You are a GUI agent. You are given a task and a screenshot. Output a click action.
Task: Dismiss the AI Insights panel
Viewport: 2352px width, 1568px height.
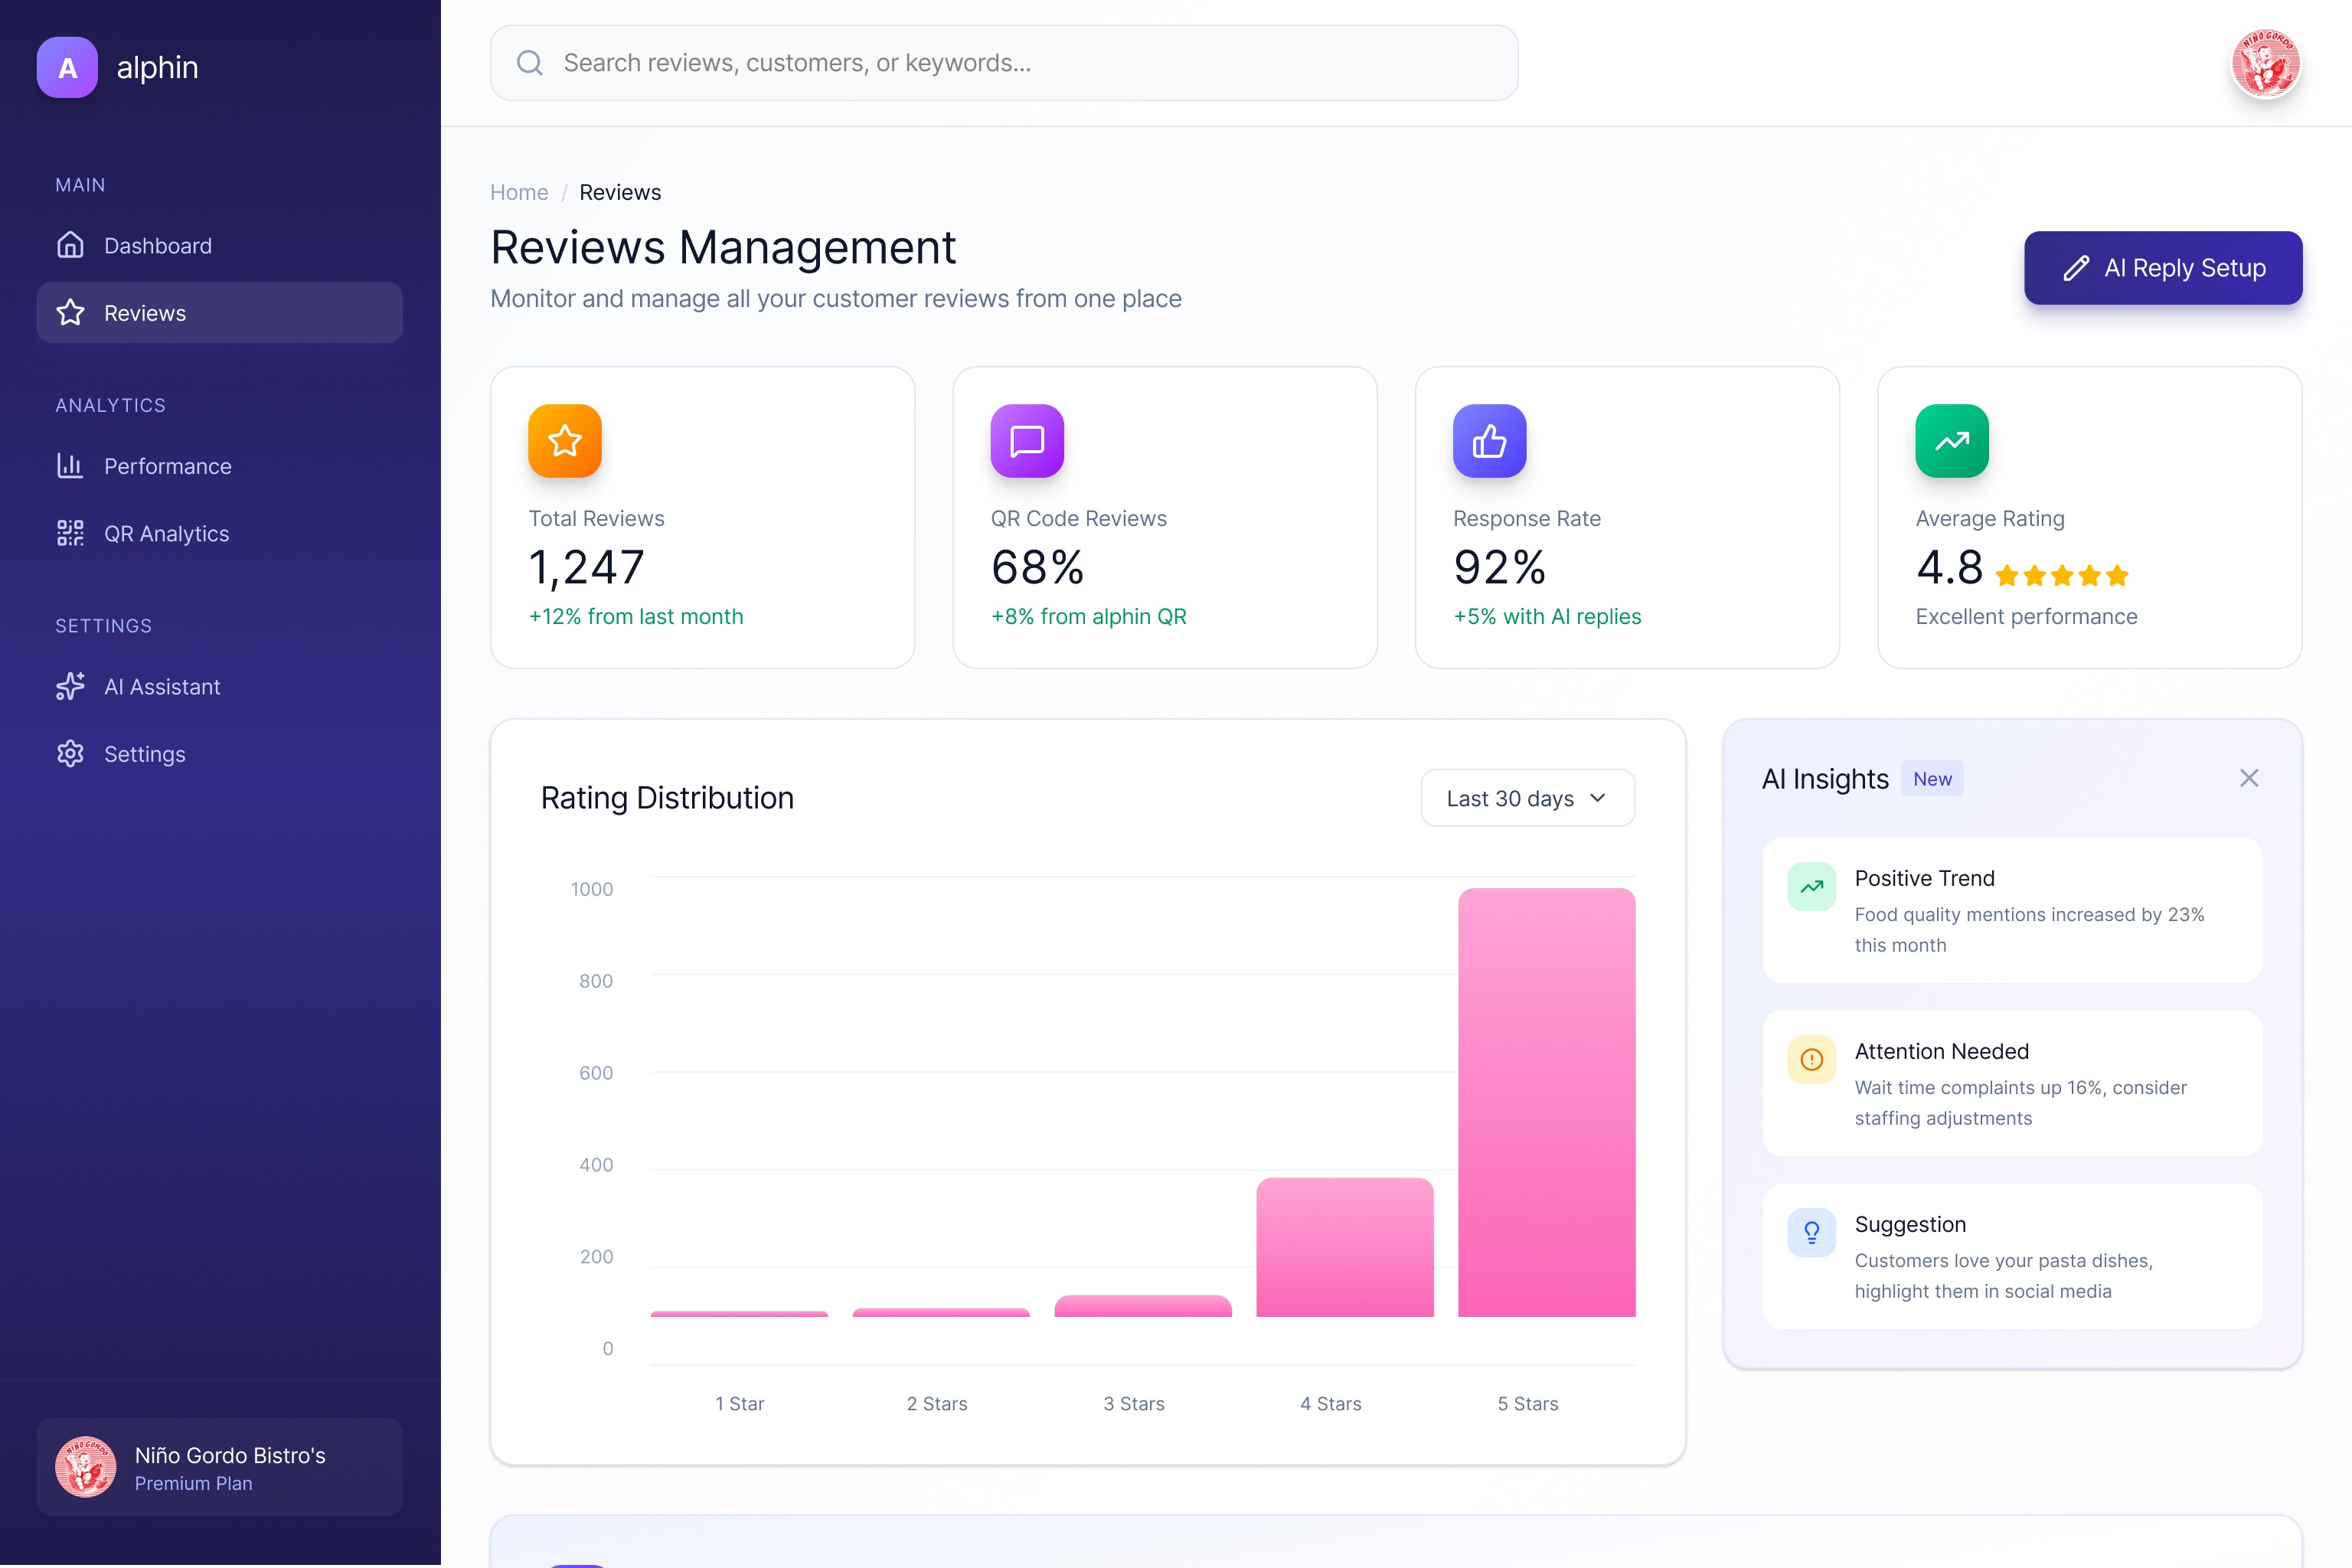click(x=2248, y=778)
